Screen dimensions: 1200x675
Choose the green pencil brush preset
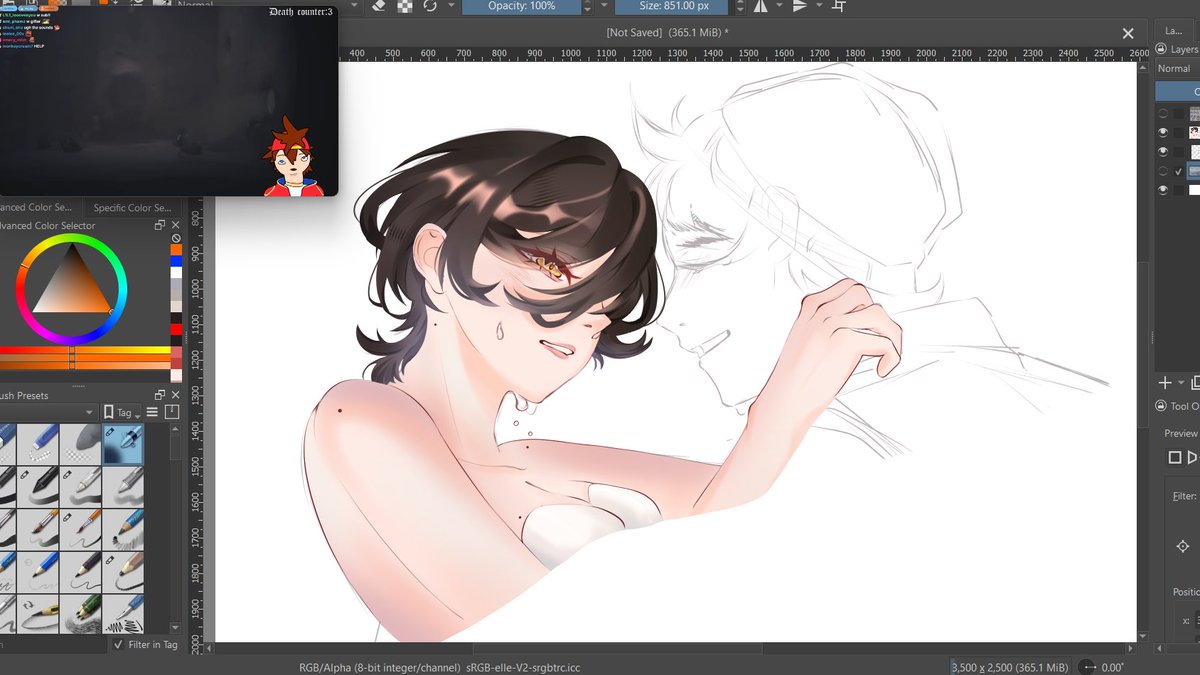coord(80,613)
